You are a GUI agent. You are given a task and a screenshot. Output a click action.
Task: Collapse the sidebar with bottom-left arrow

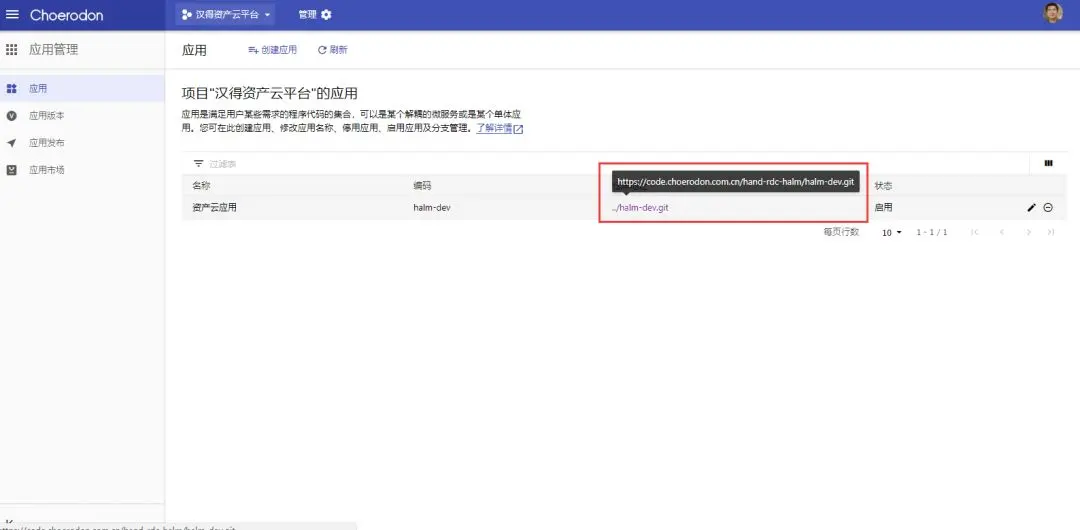tap(10, 520)
